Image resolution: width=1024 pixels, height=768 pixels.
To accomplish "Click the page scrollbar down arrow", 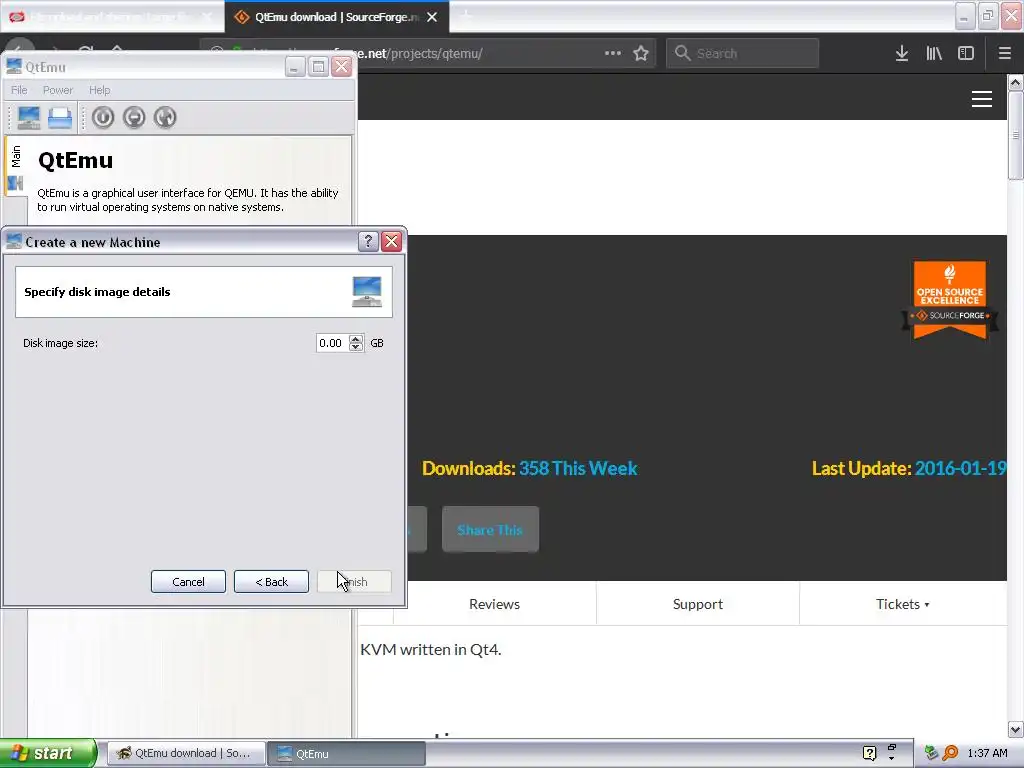I will pyautogui.click(x=1015, y=729).
